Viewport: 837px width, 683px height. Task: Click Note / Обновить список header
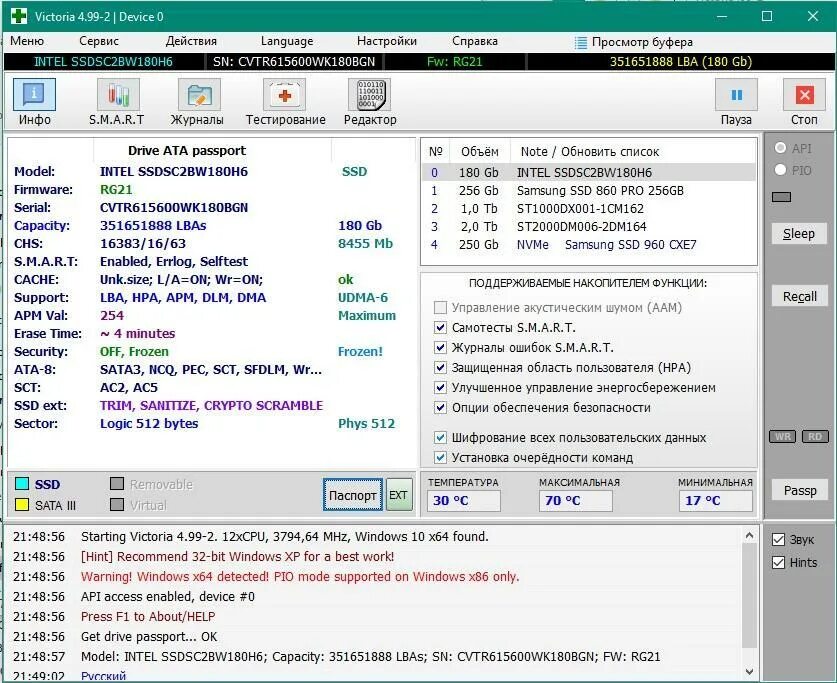(x=589, y=152)
